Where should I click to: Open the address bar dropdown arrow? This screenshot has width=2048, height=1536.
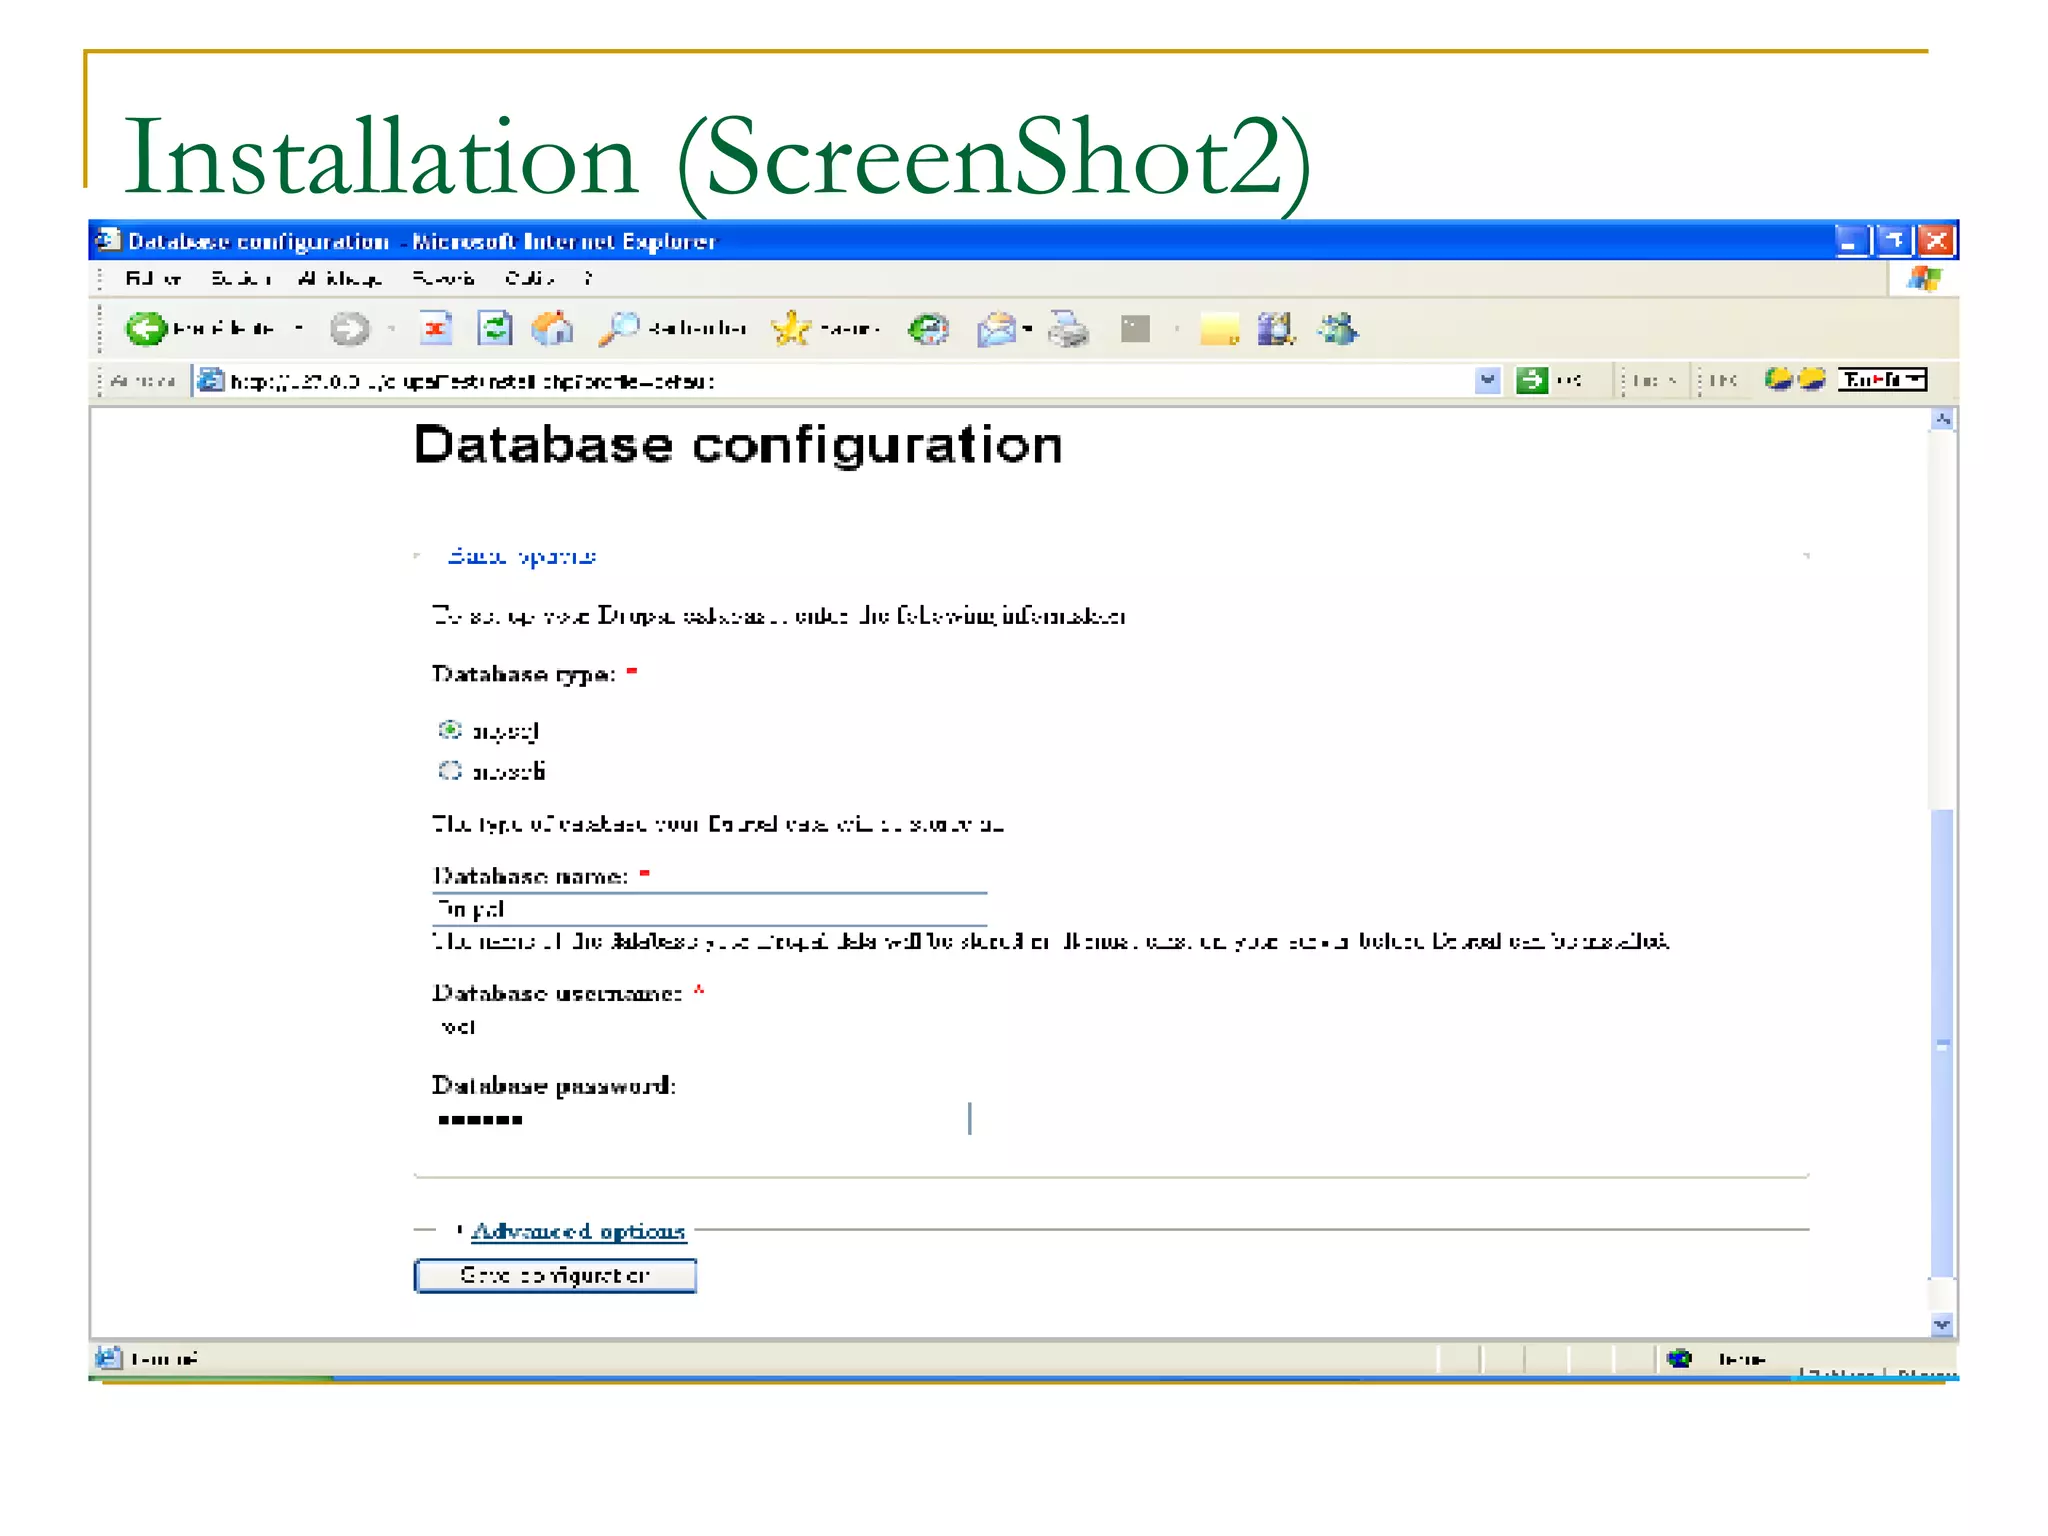pyautogui.click(x=1487, y=380)
